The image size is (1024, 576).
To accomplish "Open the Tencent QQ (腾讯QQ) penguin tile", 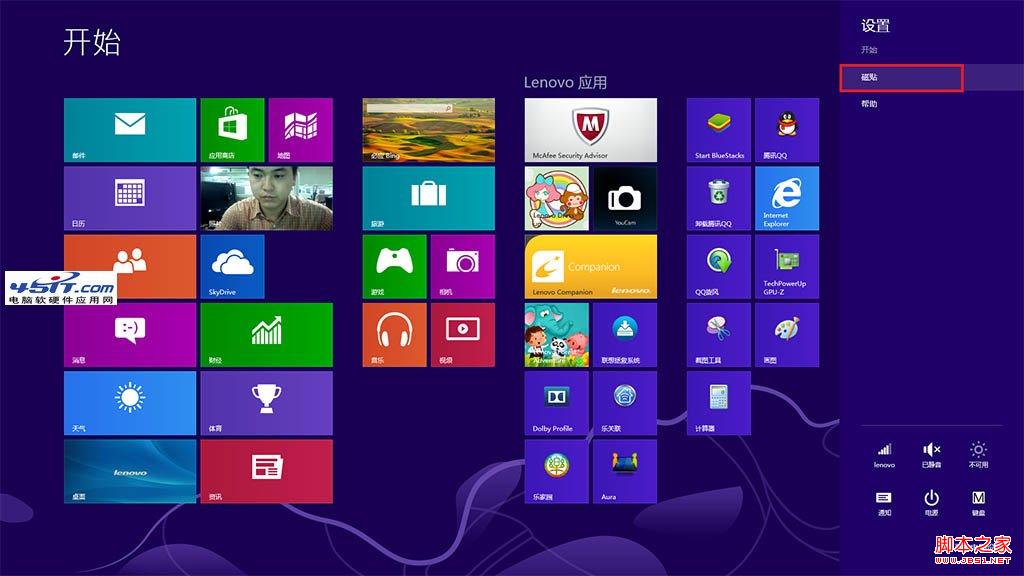I will [x=787, y=130].
